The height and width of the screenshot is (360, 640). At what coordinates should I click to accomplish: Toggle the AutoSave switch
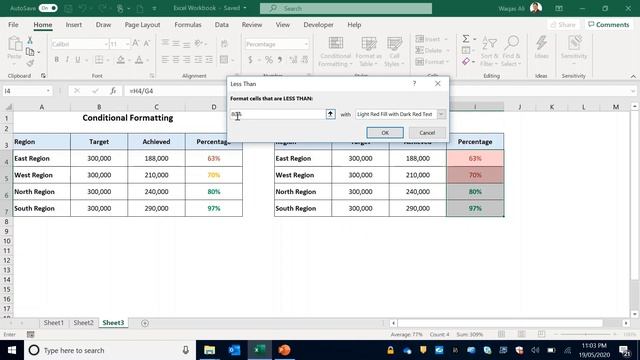(48, 8)
